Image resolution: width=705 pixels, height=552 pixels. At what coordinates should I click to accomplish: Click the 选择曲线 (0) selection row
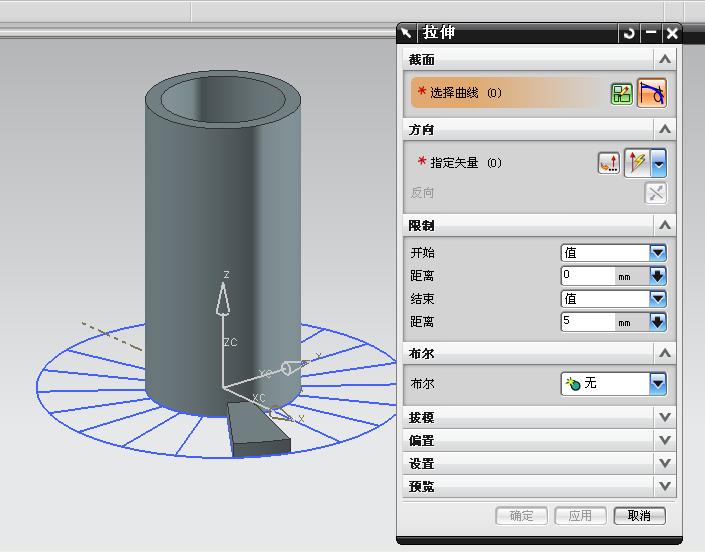tap(508, 93)
